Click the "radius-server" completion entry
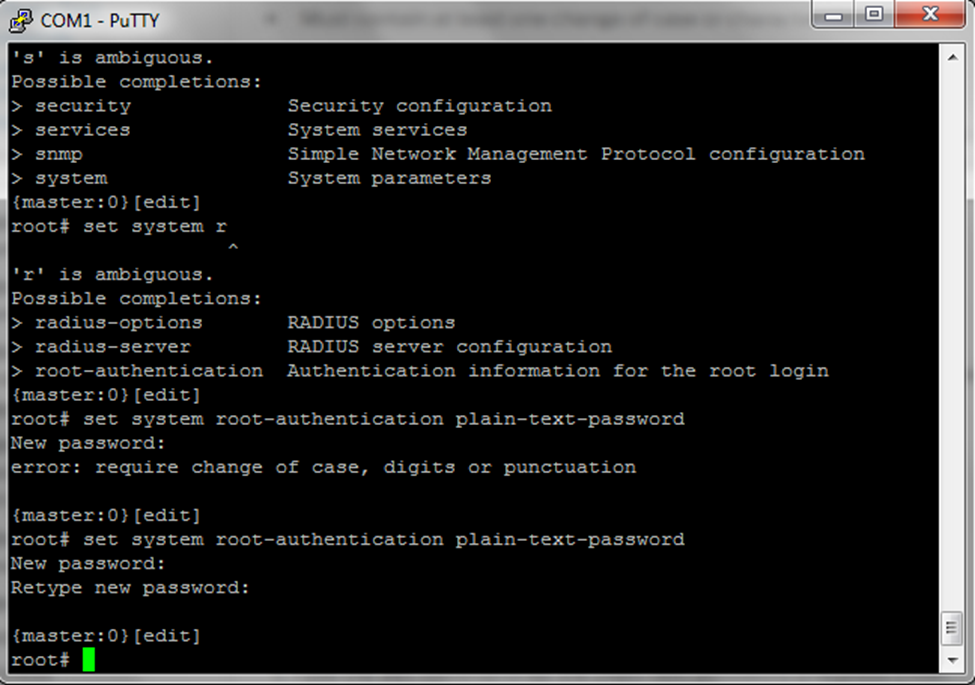Image resolution: width=975 pixels, height=685 pixels. [x=112, y=347]
